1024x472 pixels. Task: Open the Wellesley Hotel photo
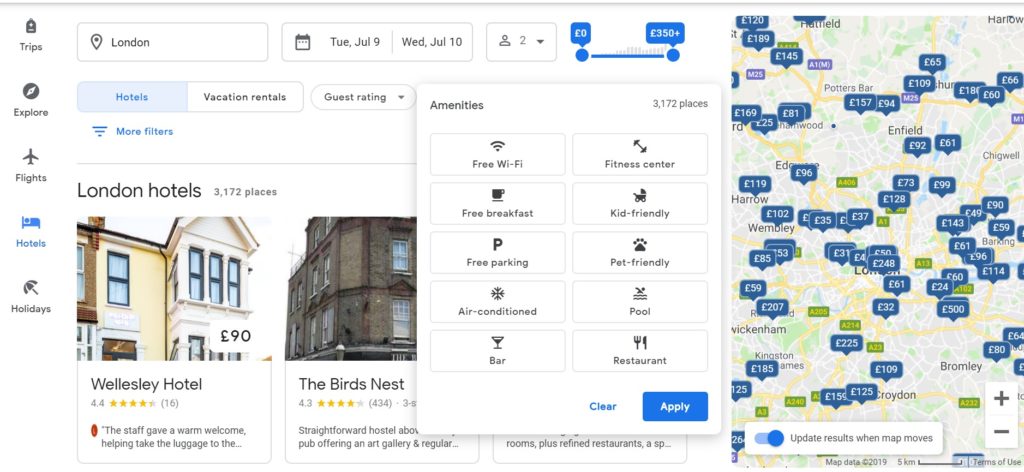pyautogui.click(x=174, y=289)
